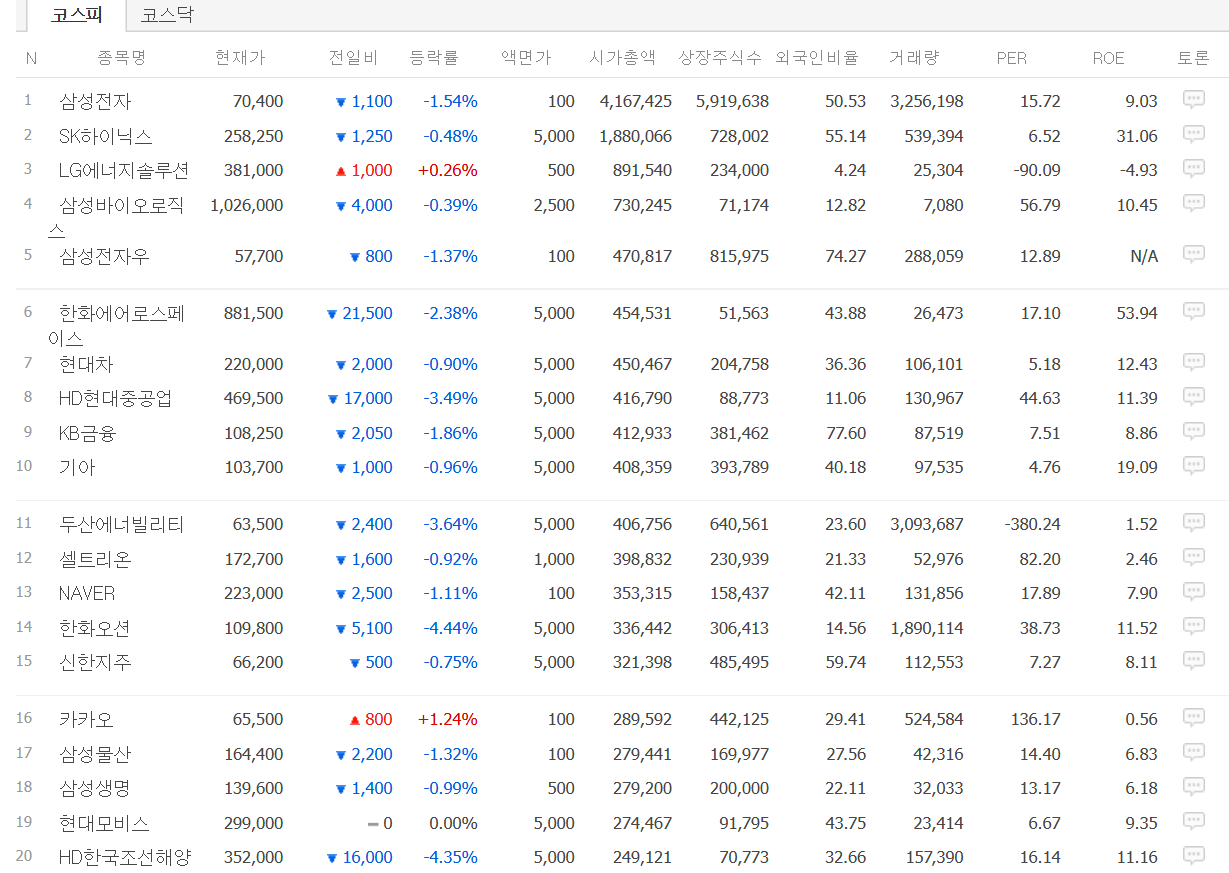Open the 한화오션 stock page

[x=94, y=628]
